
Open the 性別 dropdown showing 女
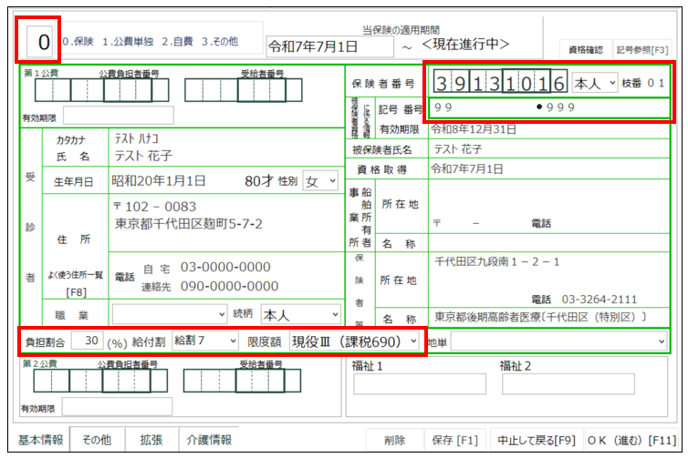click(321, 181)
